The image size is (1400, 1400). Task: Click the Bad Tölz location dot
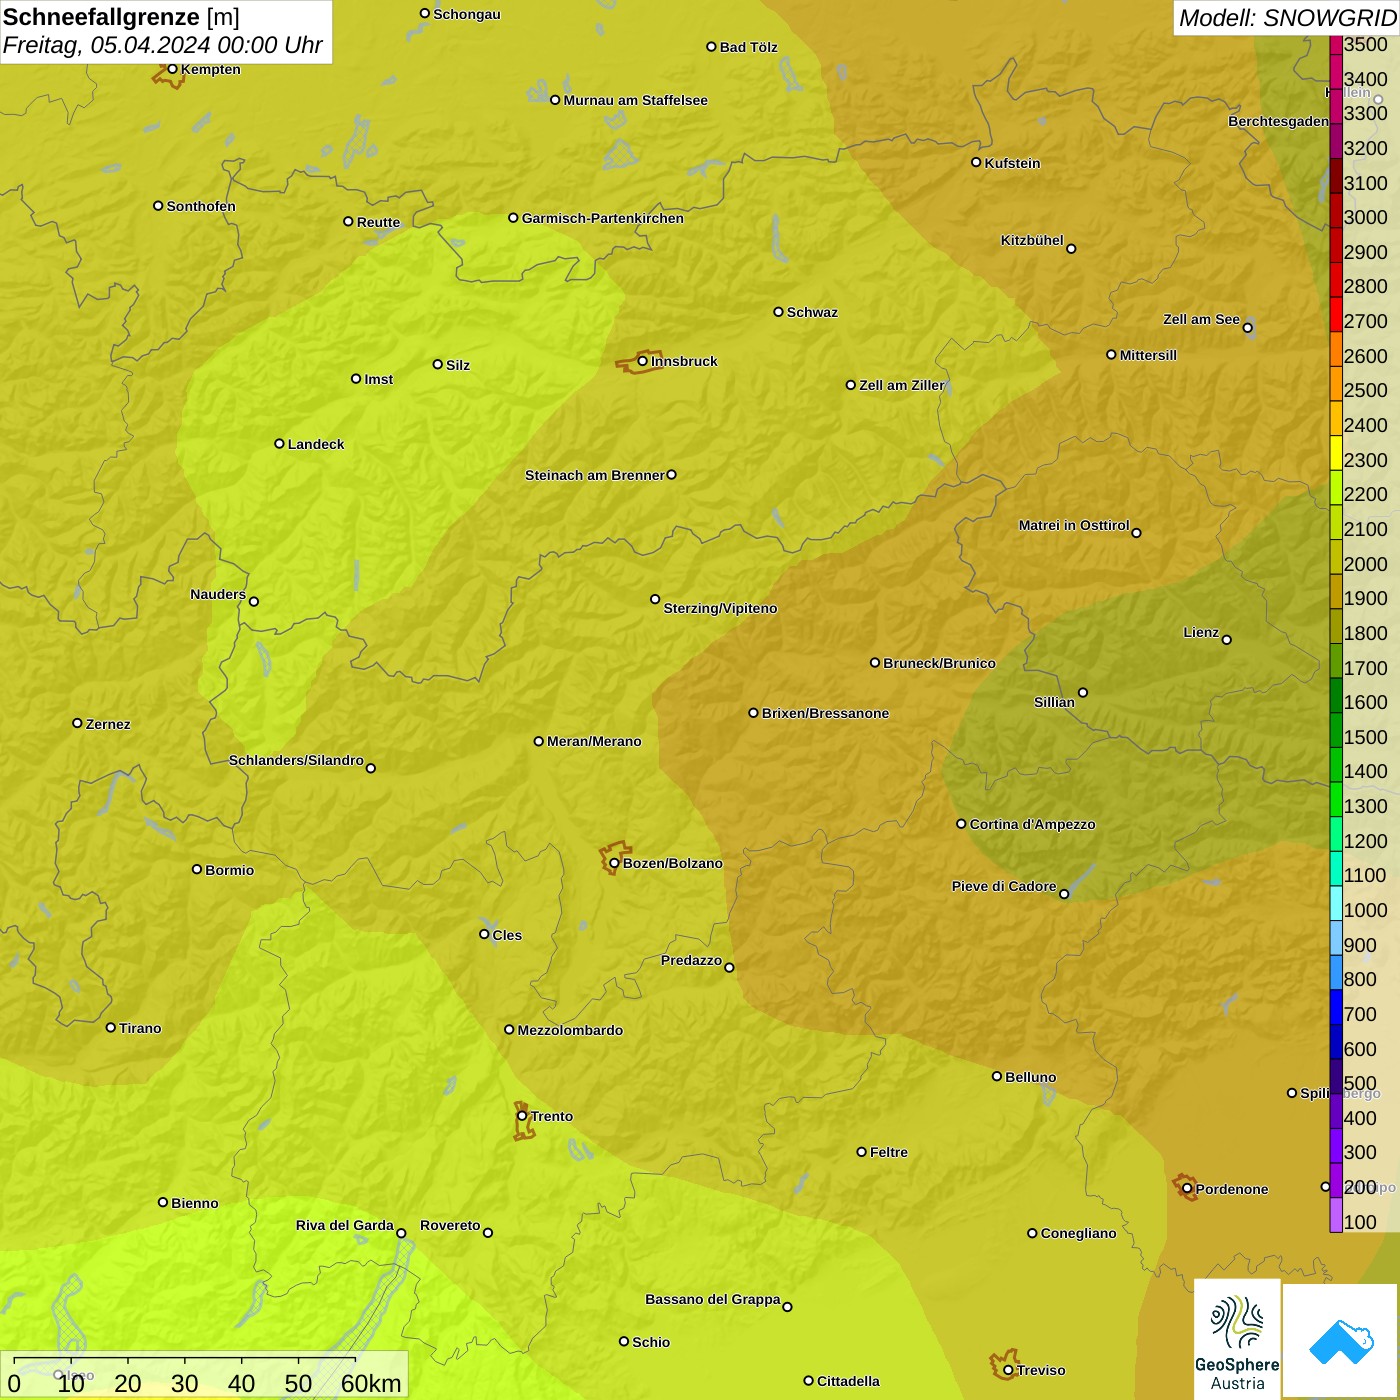click(x=711, y=47)
